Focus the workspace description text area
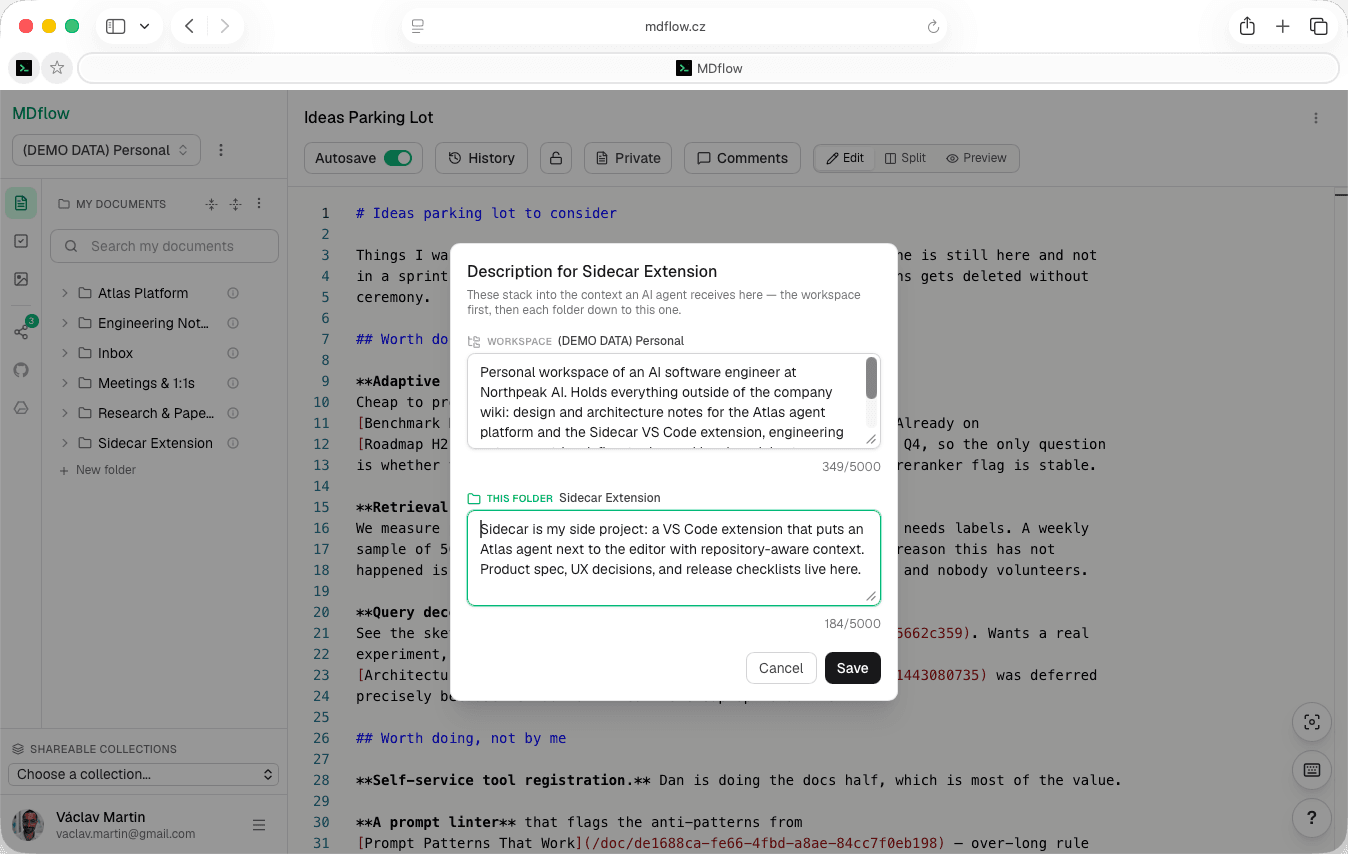The image size is (1348, 854). click(x=673, y=401)
